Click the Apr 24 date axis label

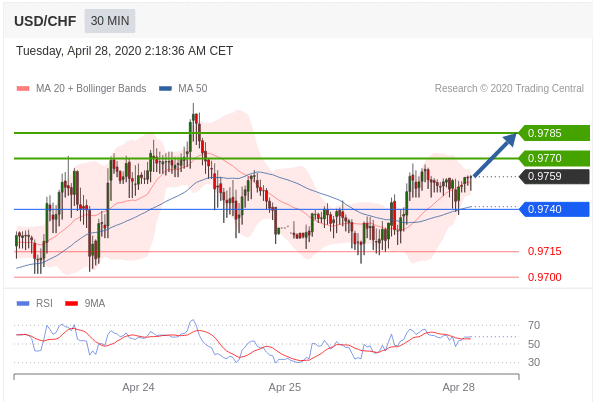138,387
